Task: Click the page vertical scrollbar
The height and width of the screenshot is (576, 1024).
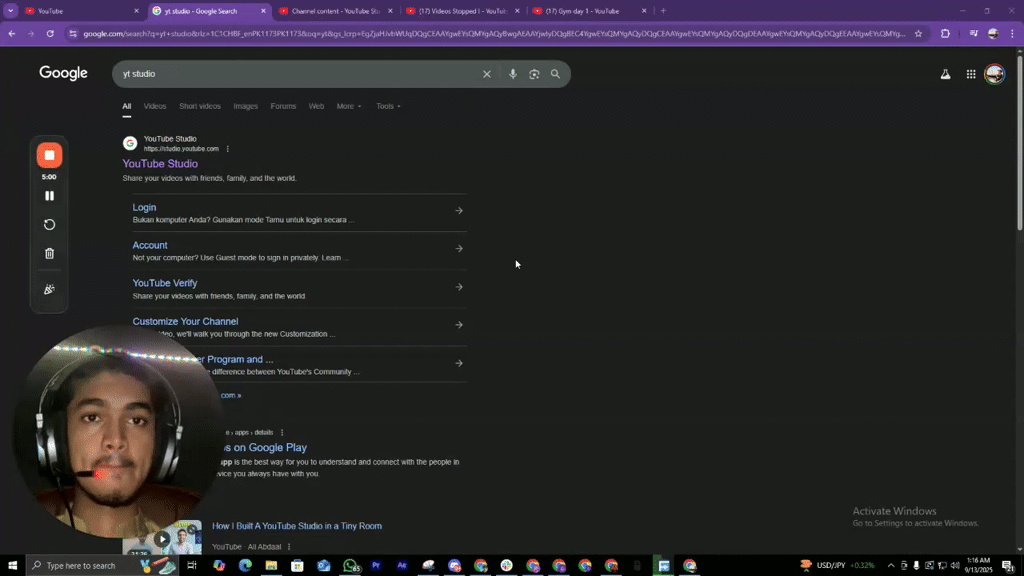Action: [x=1019, y=141]
